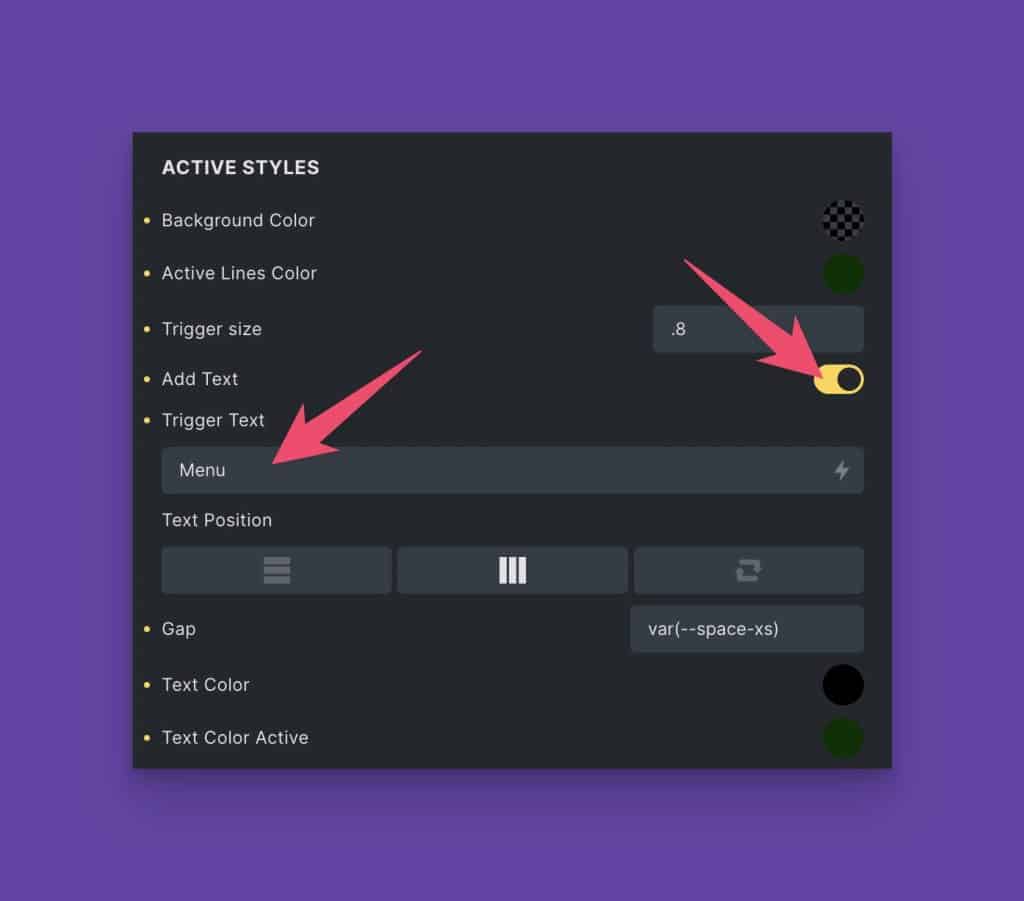Viewport: 1024px width, 901px height.
Task: Click the Trigger size value field
Action: tap(758, 329)
